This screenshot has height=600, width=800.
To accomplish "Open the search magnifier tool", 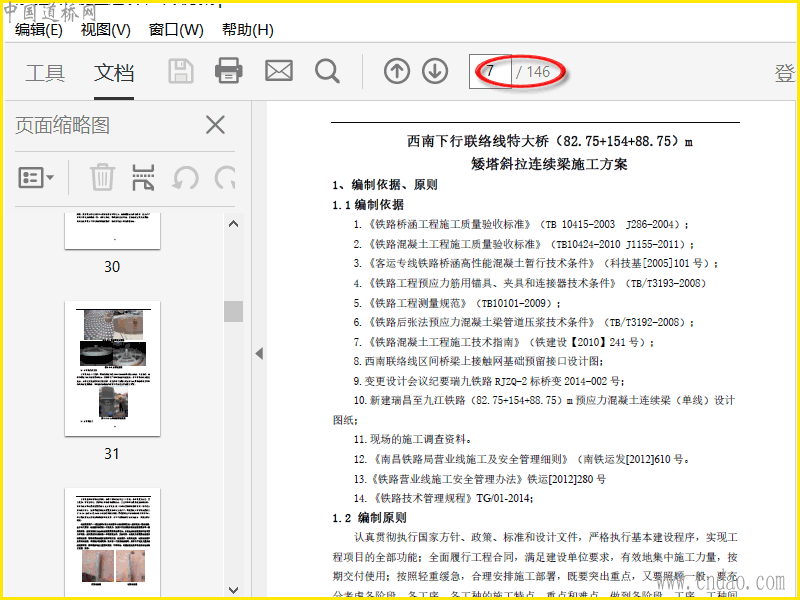I will coord(327,71).
